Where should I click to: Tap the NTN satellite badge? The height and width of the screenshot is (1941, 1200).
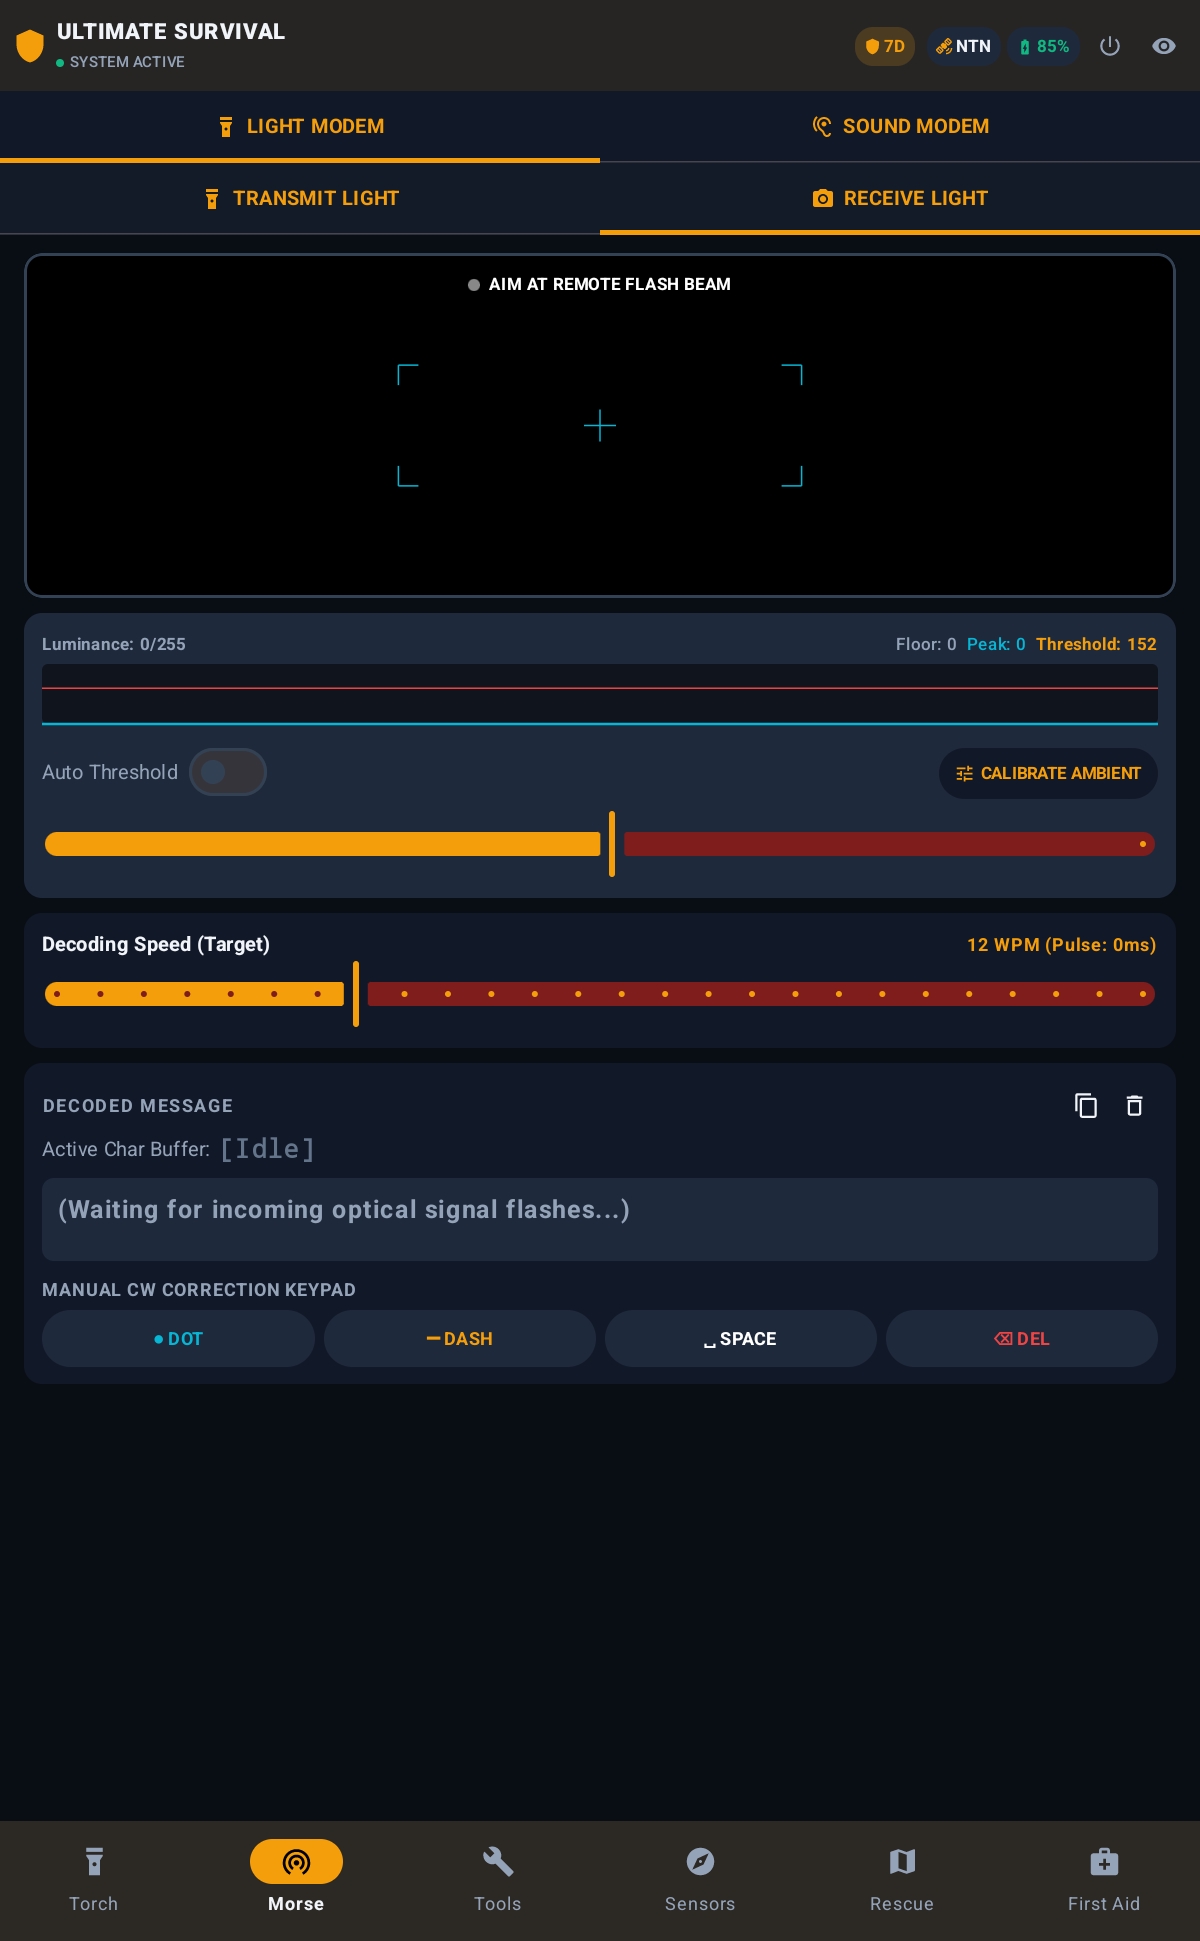coord(963,46)
